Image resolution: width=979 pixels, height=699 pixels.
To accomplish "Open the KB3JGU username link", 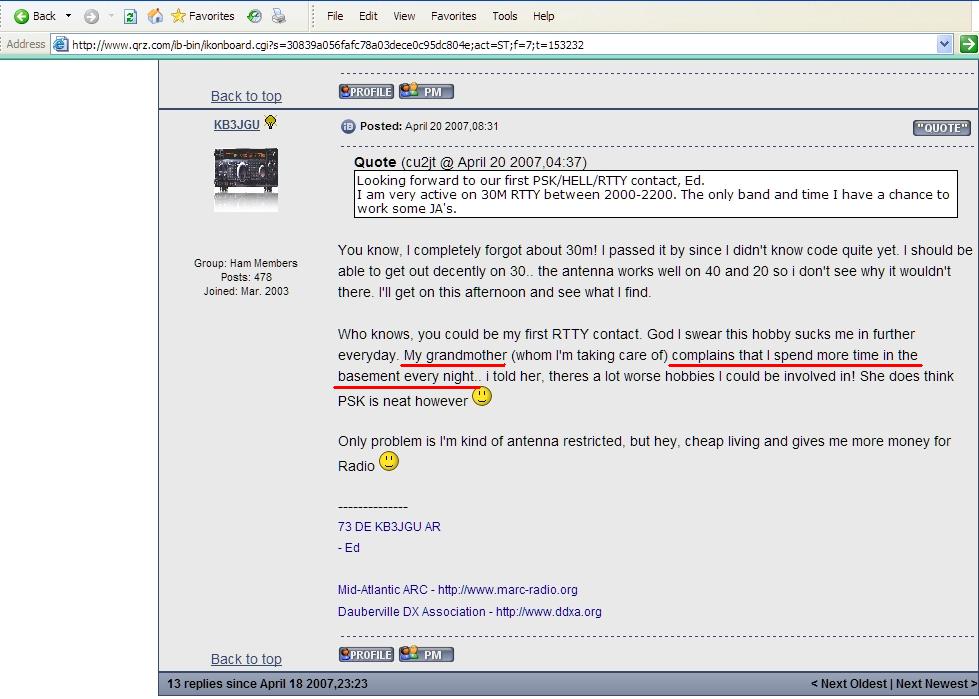I will pyautogui.click(x=237, y=124).
